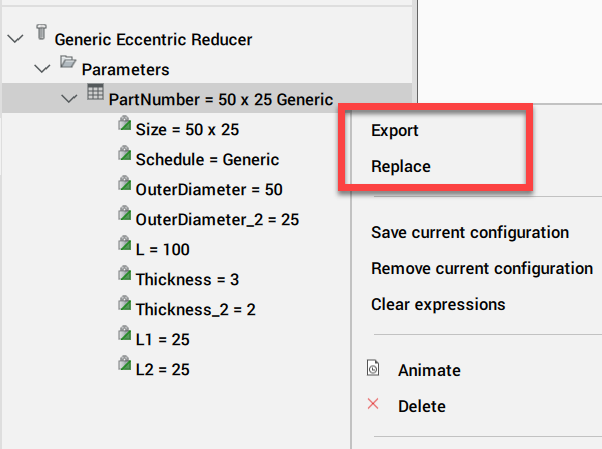Viewport: 602px width, 449px height.
Task: Choose Export from the context menu
Action: 395,131
